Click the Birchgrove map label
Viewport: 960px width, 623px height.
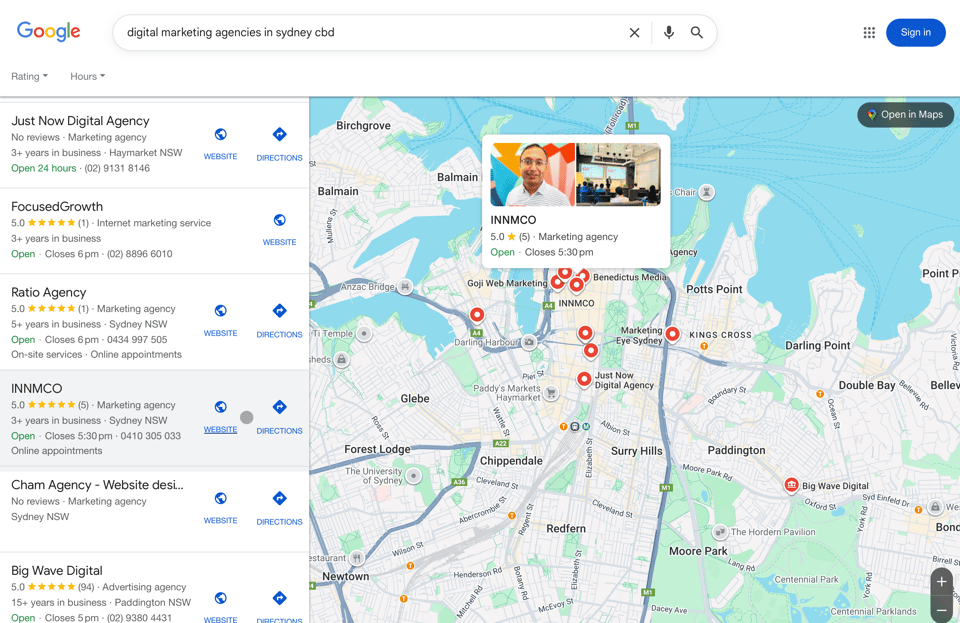point(363,125)
